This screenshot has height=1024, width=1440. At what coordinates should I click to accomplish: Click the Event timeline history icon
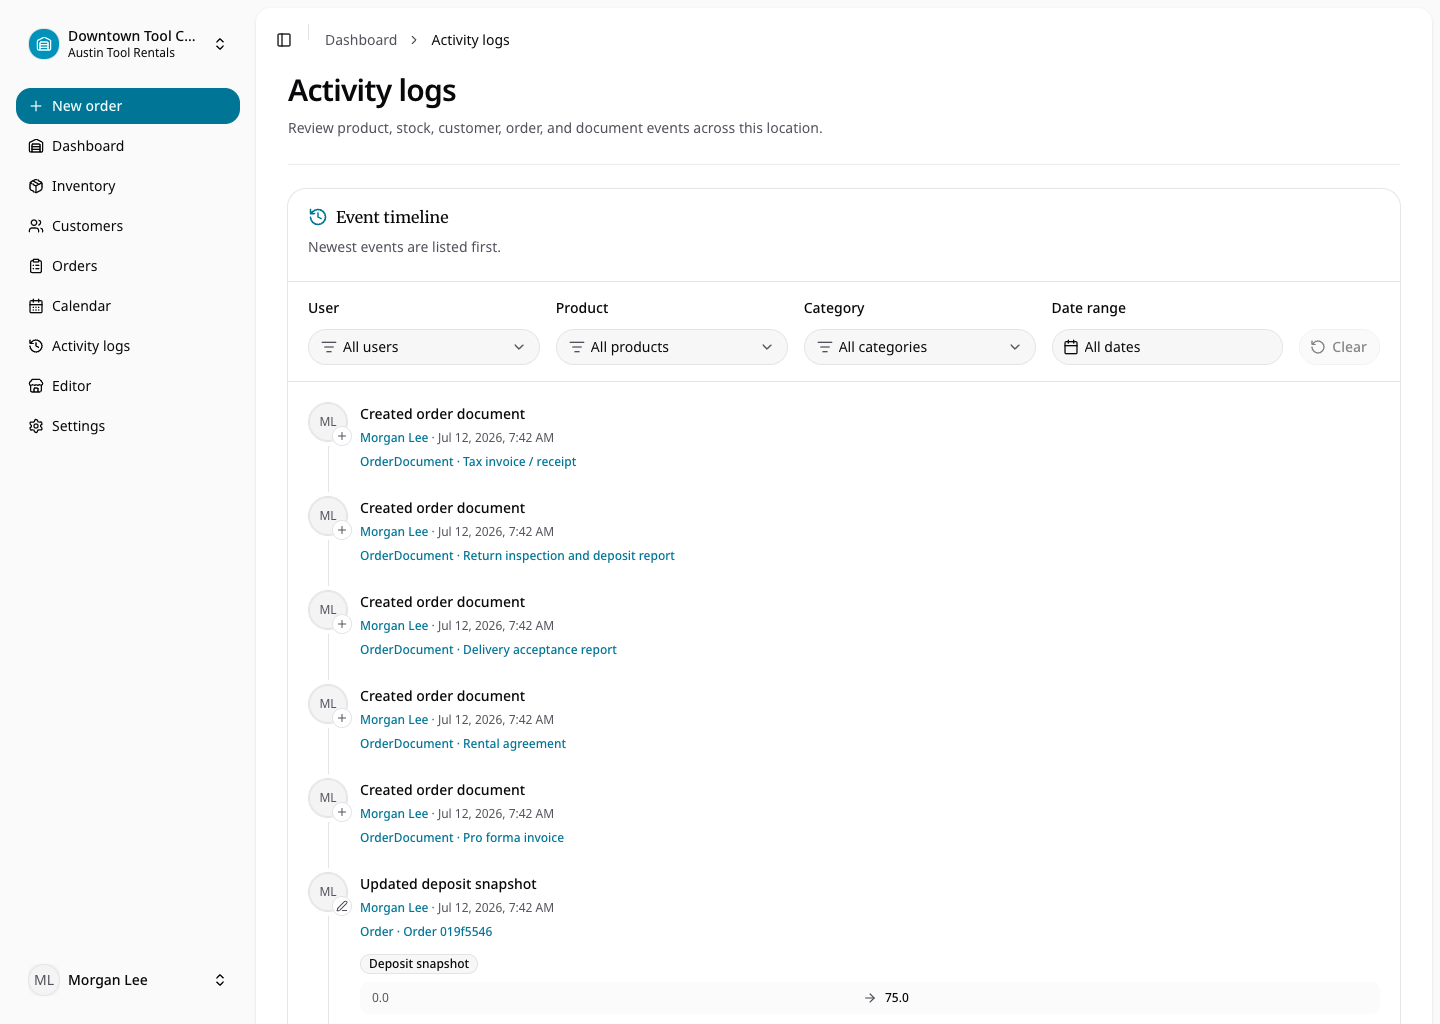pyautogui.click(x=318, y=217)
